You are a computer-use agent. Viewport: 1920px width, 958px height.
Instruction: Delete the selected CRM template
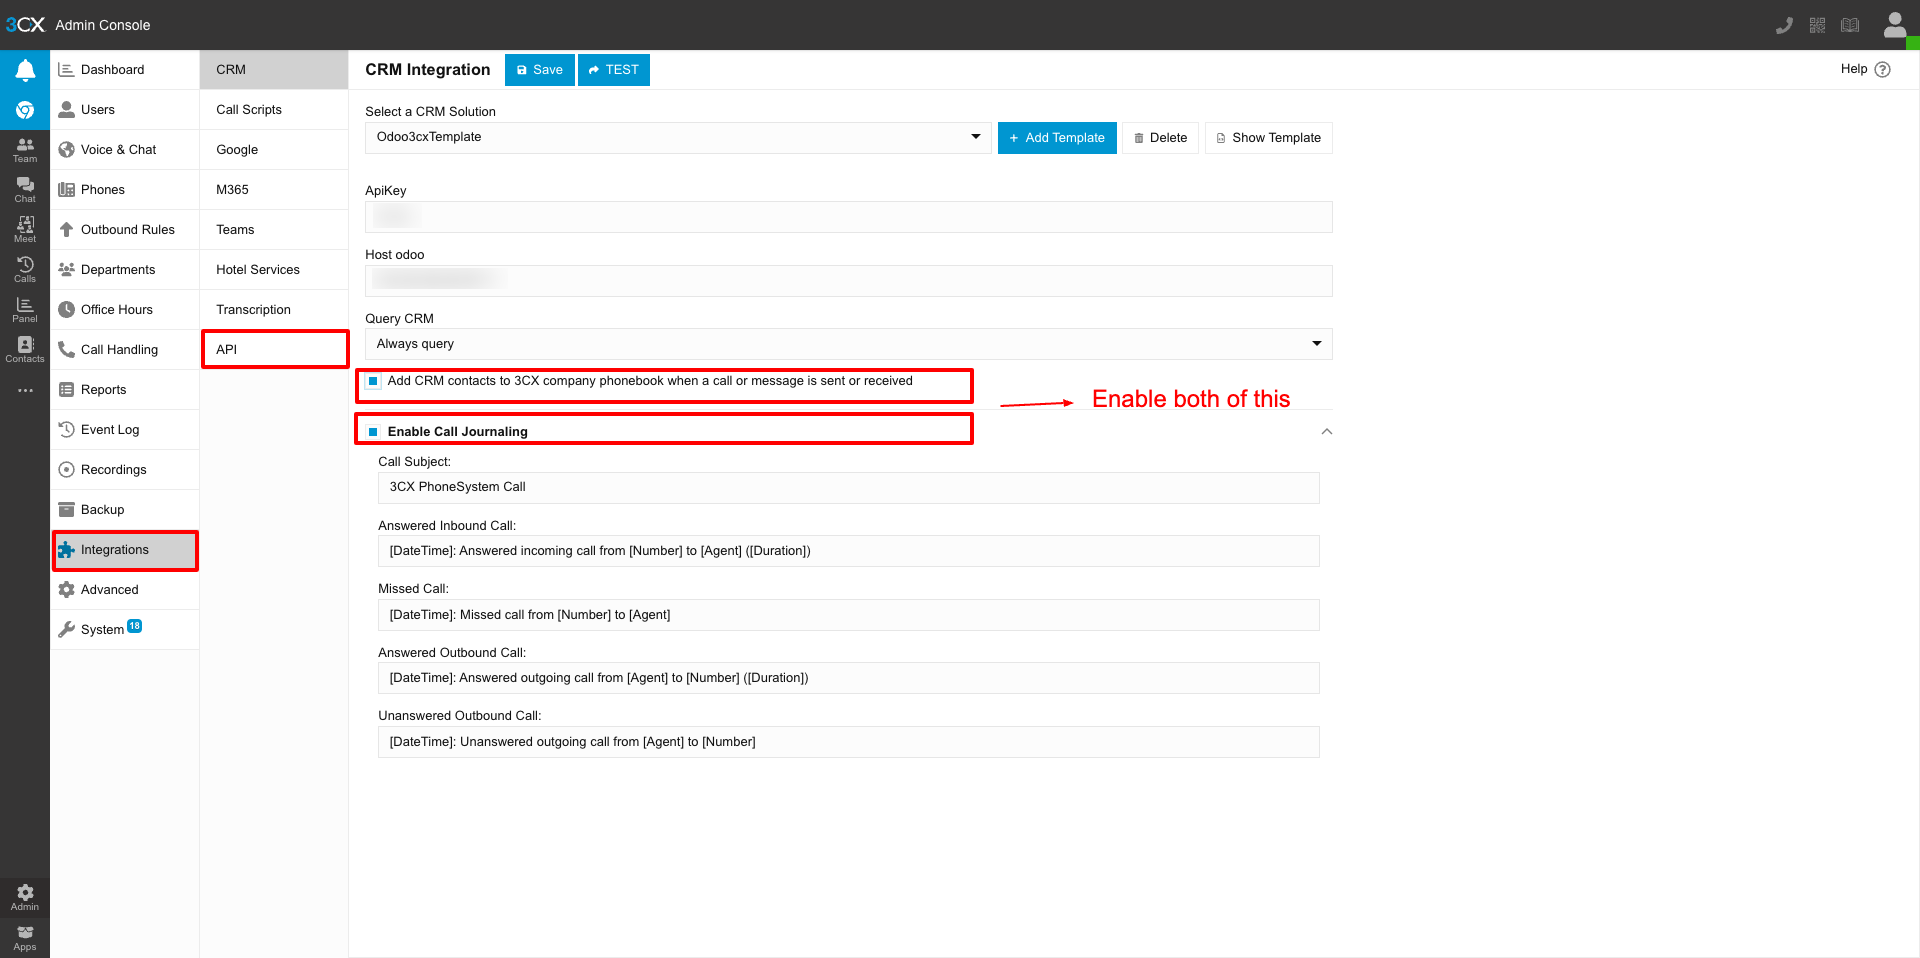tap(1160, 138)
